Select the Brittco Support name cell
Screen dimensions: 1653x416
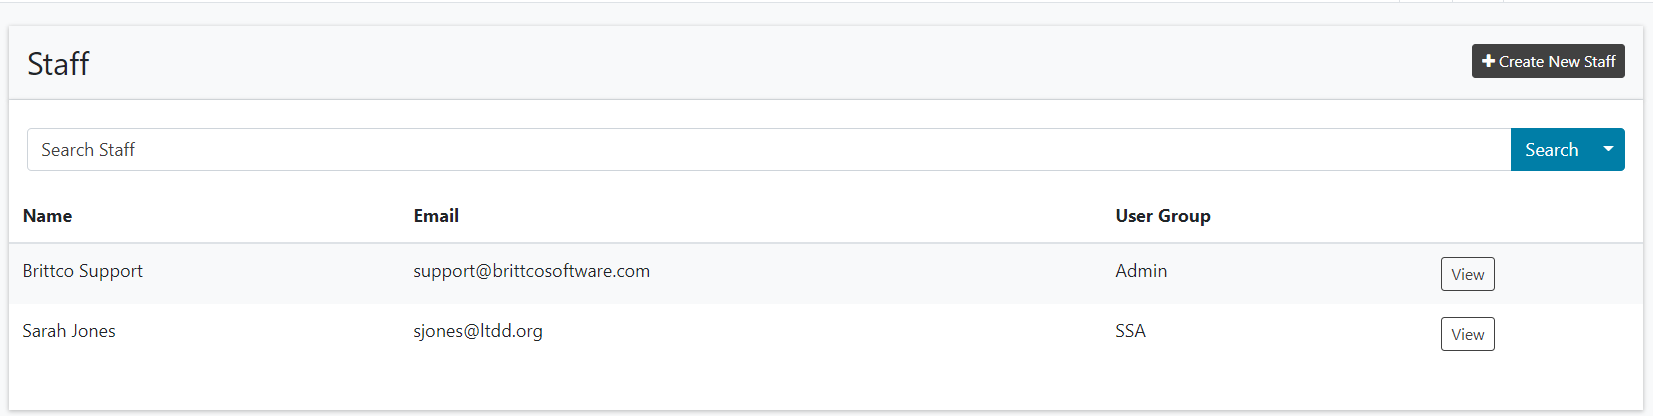click(83, 271)
